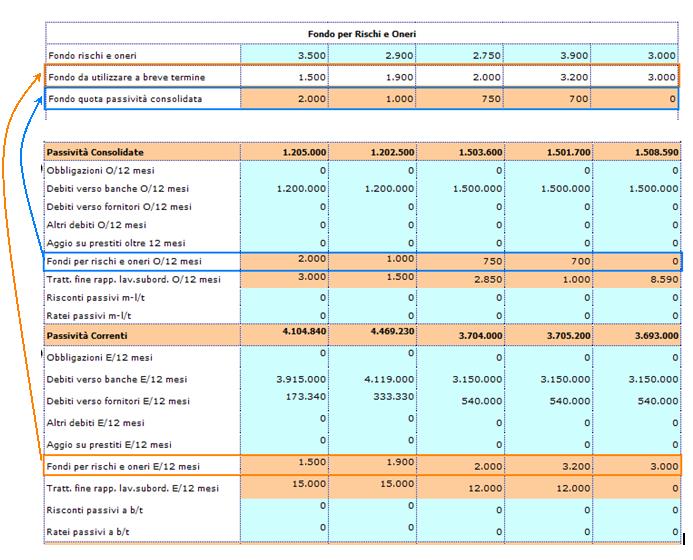Select the Ratei passivi a b/t label
The image size is (693, 560).
(88, 532)
